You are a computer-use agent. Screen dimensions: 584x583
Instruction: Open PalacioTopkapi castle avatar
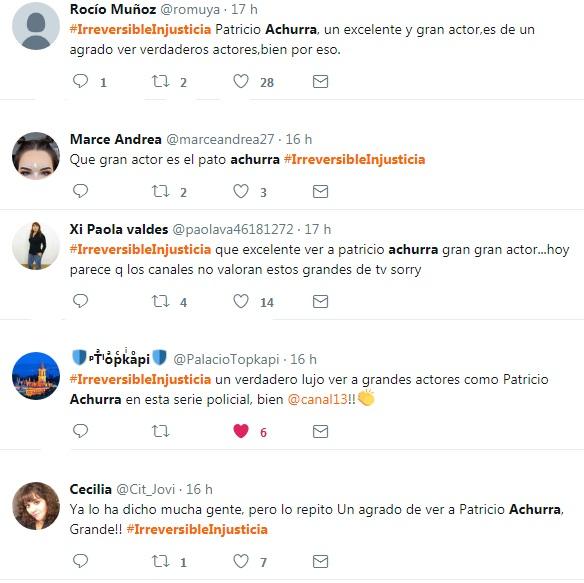point(36,376)
